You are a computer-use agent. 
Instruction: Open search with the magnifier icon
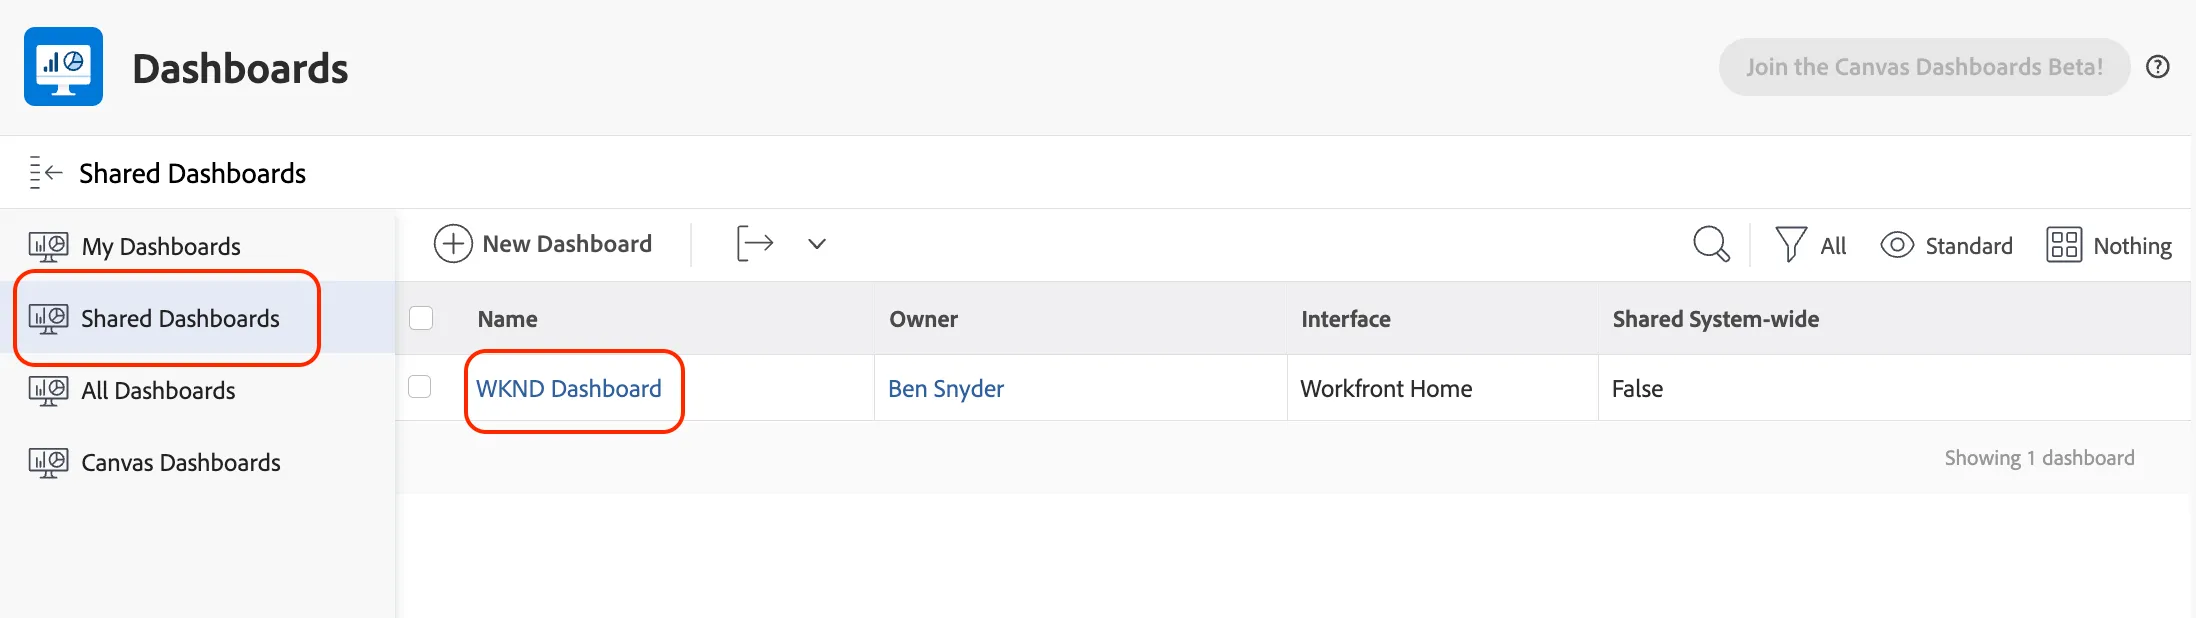click(x=1711, y=244)
